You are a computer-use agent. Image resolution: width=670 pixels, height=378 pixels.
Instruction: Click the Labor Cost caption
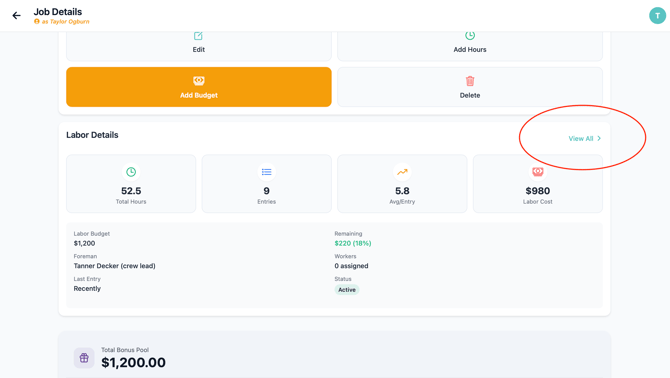point(538,202)
